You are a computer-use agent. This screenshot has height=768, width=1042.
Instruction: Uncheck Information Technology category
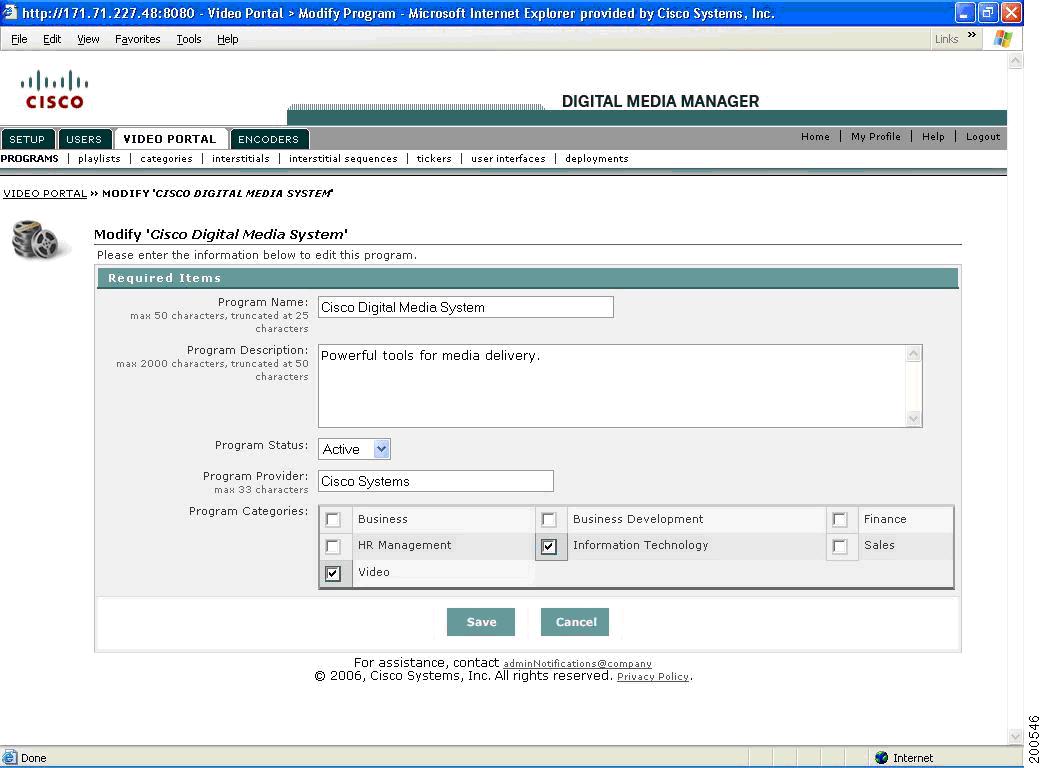[x=550, y=546]
